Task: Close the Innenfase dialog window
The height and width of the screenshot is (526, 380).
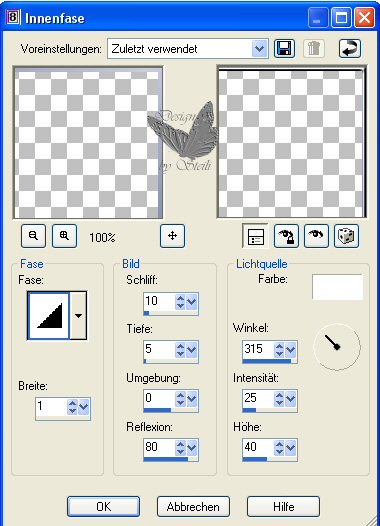Action: (365, 17)
